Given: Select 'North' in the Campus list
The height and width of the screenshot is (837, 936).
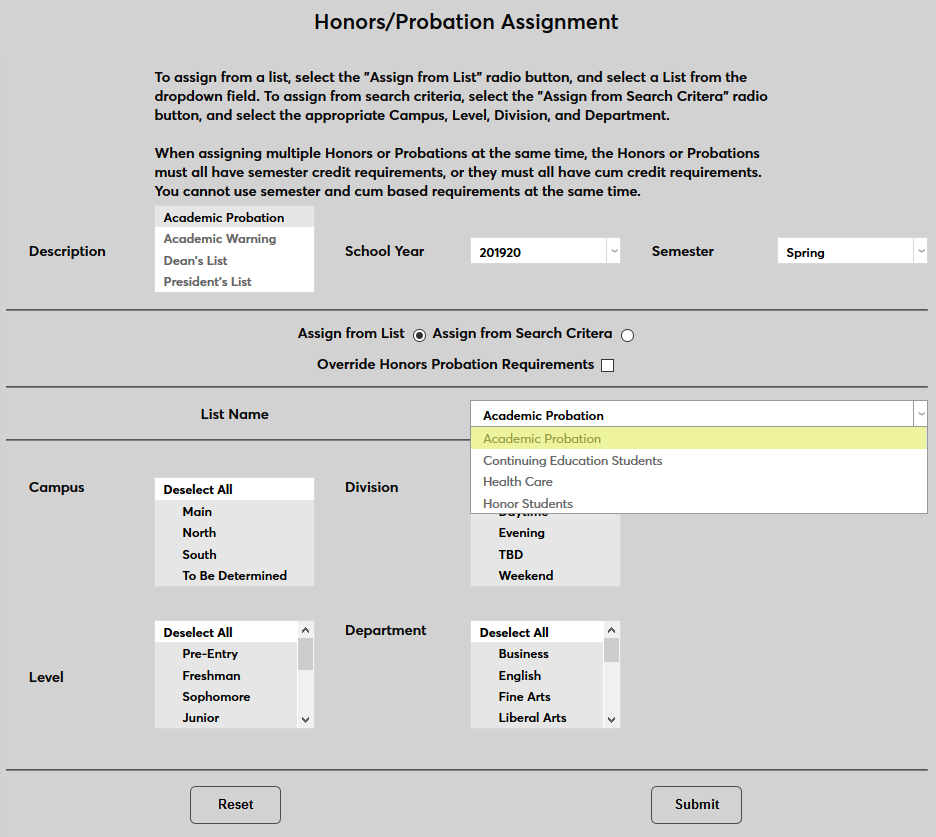Looking at the screenshot, I should coord(199,532).
